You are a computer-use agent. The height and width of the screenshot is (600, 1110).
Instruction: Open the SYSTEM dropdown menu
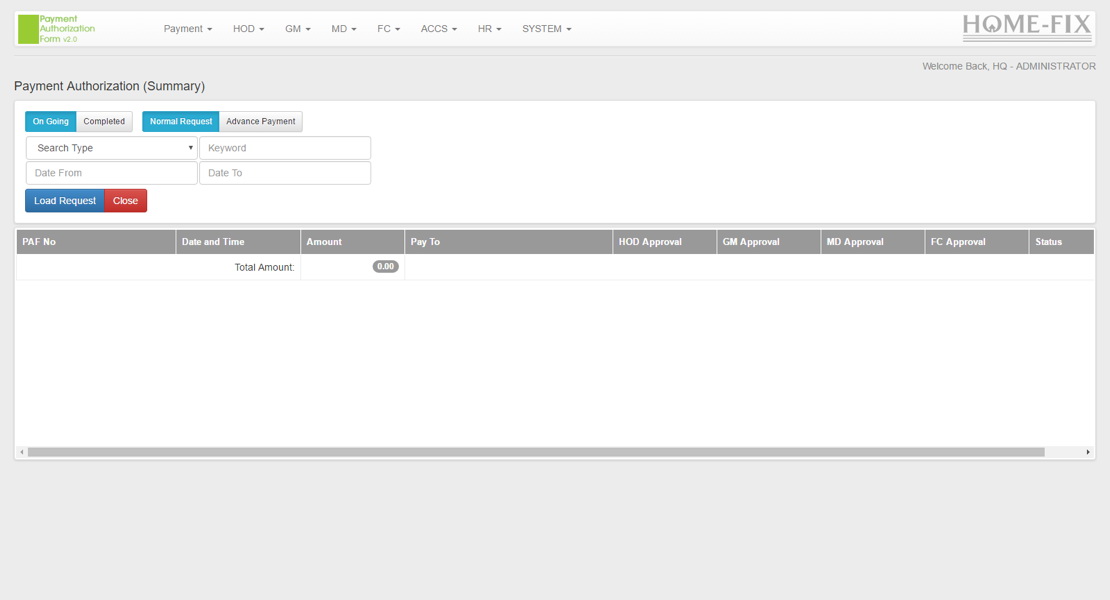tap(545, 29)
